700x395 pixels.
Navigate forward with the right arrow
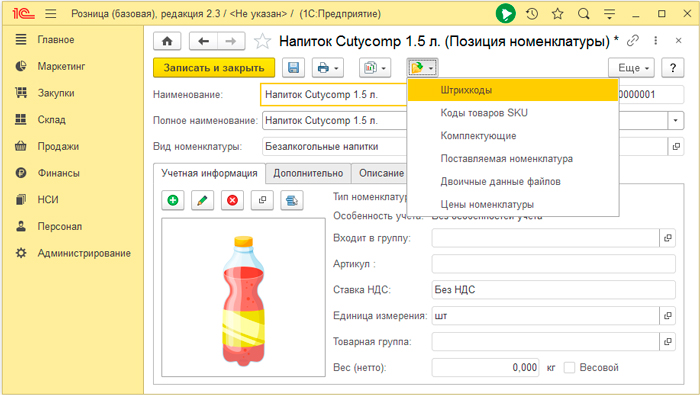(x=231, y=42)
